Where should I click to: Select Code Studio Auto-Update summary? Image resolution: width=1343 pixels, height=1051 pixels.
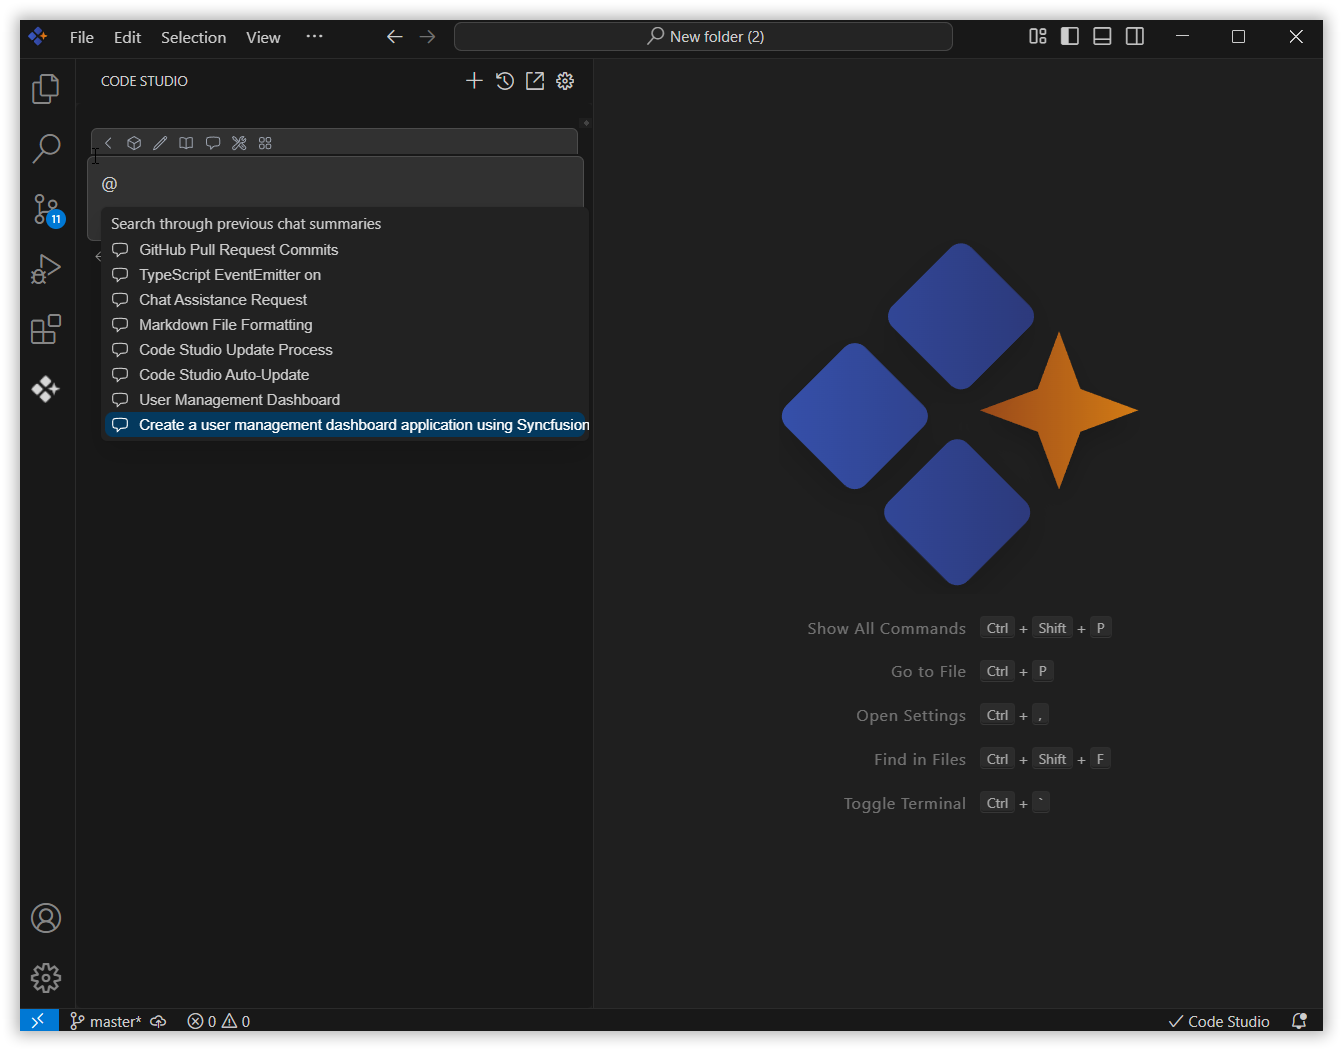(x=345, y=375)
